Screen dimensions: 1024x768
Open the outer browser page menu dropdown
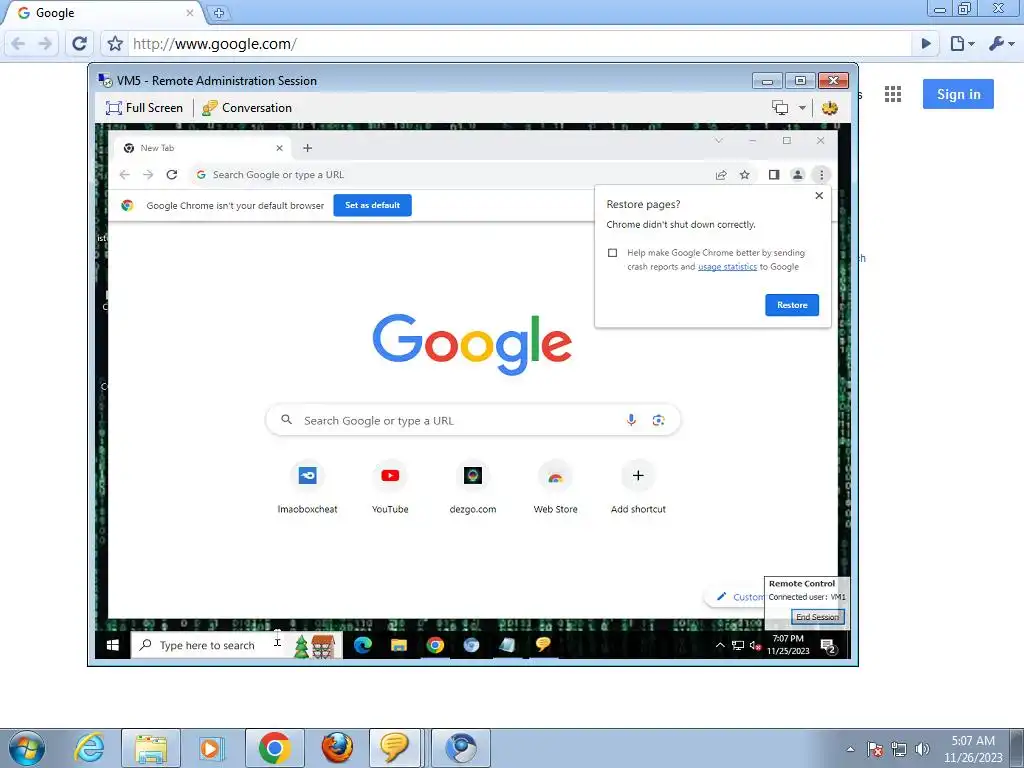(962, 44)
